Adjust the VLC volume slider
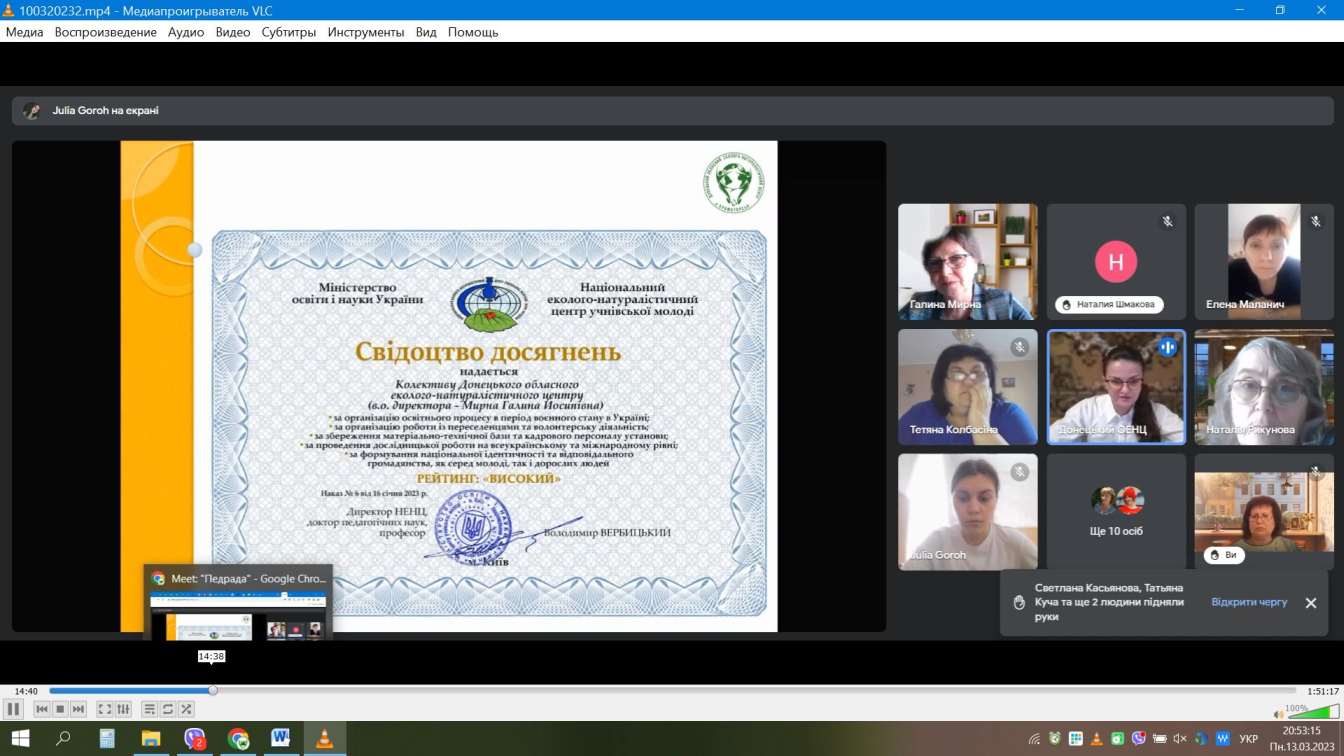The height and width of the screenshot is (756, 1344). point(1312,713)
